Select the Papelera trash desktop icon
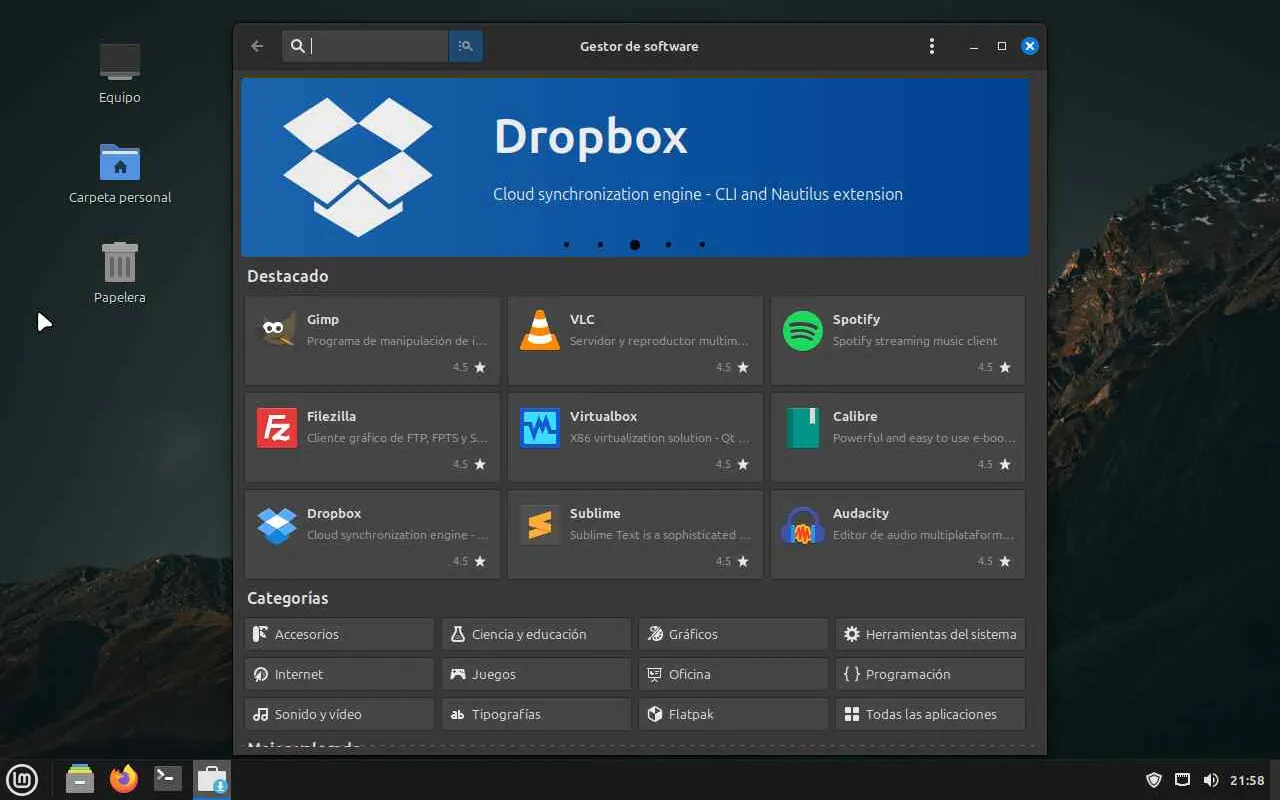 click(120, 273)
